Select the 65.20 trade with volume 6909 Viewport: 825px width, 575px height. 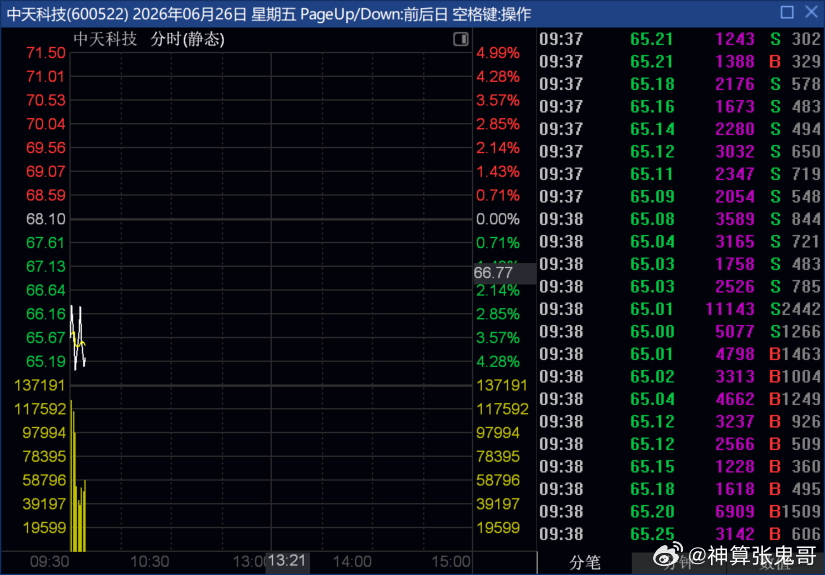[x=680, y=511]
